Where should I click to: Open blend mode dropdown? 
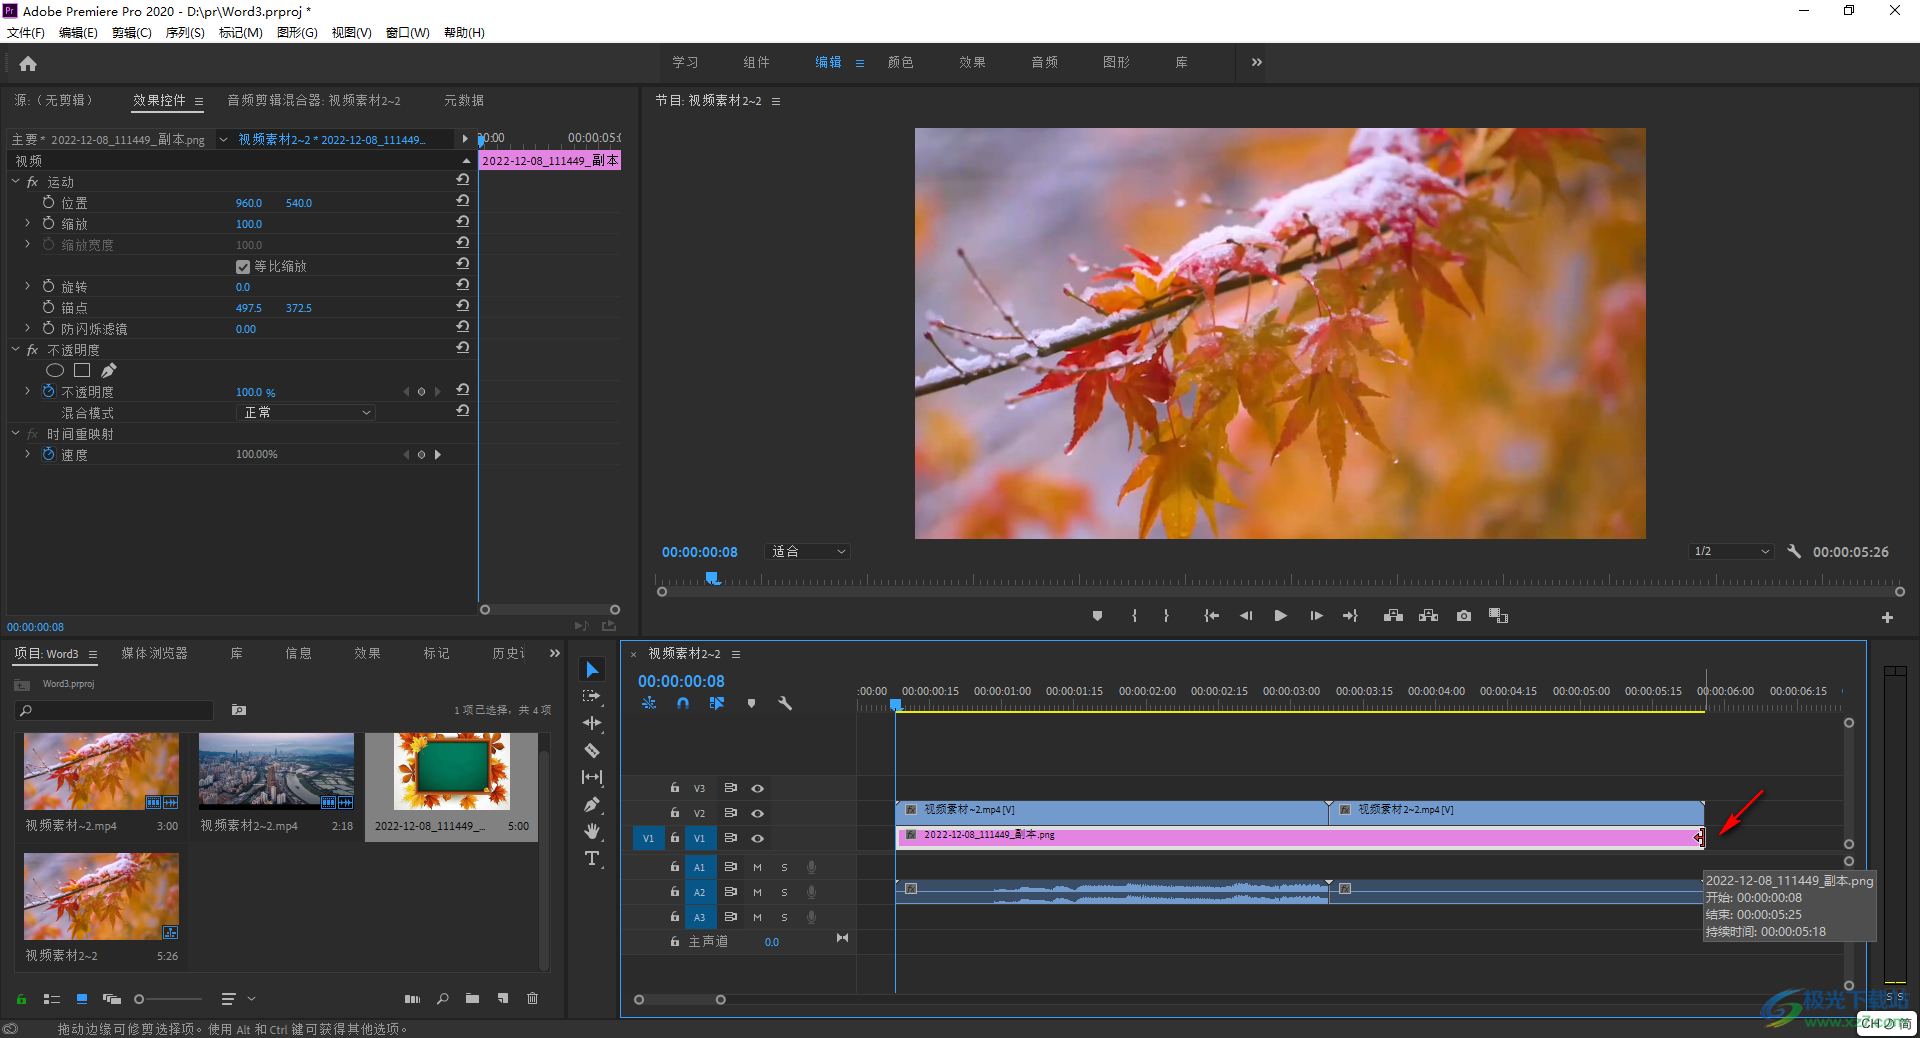[306, 412]
